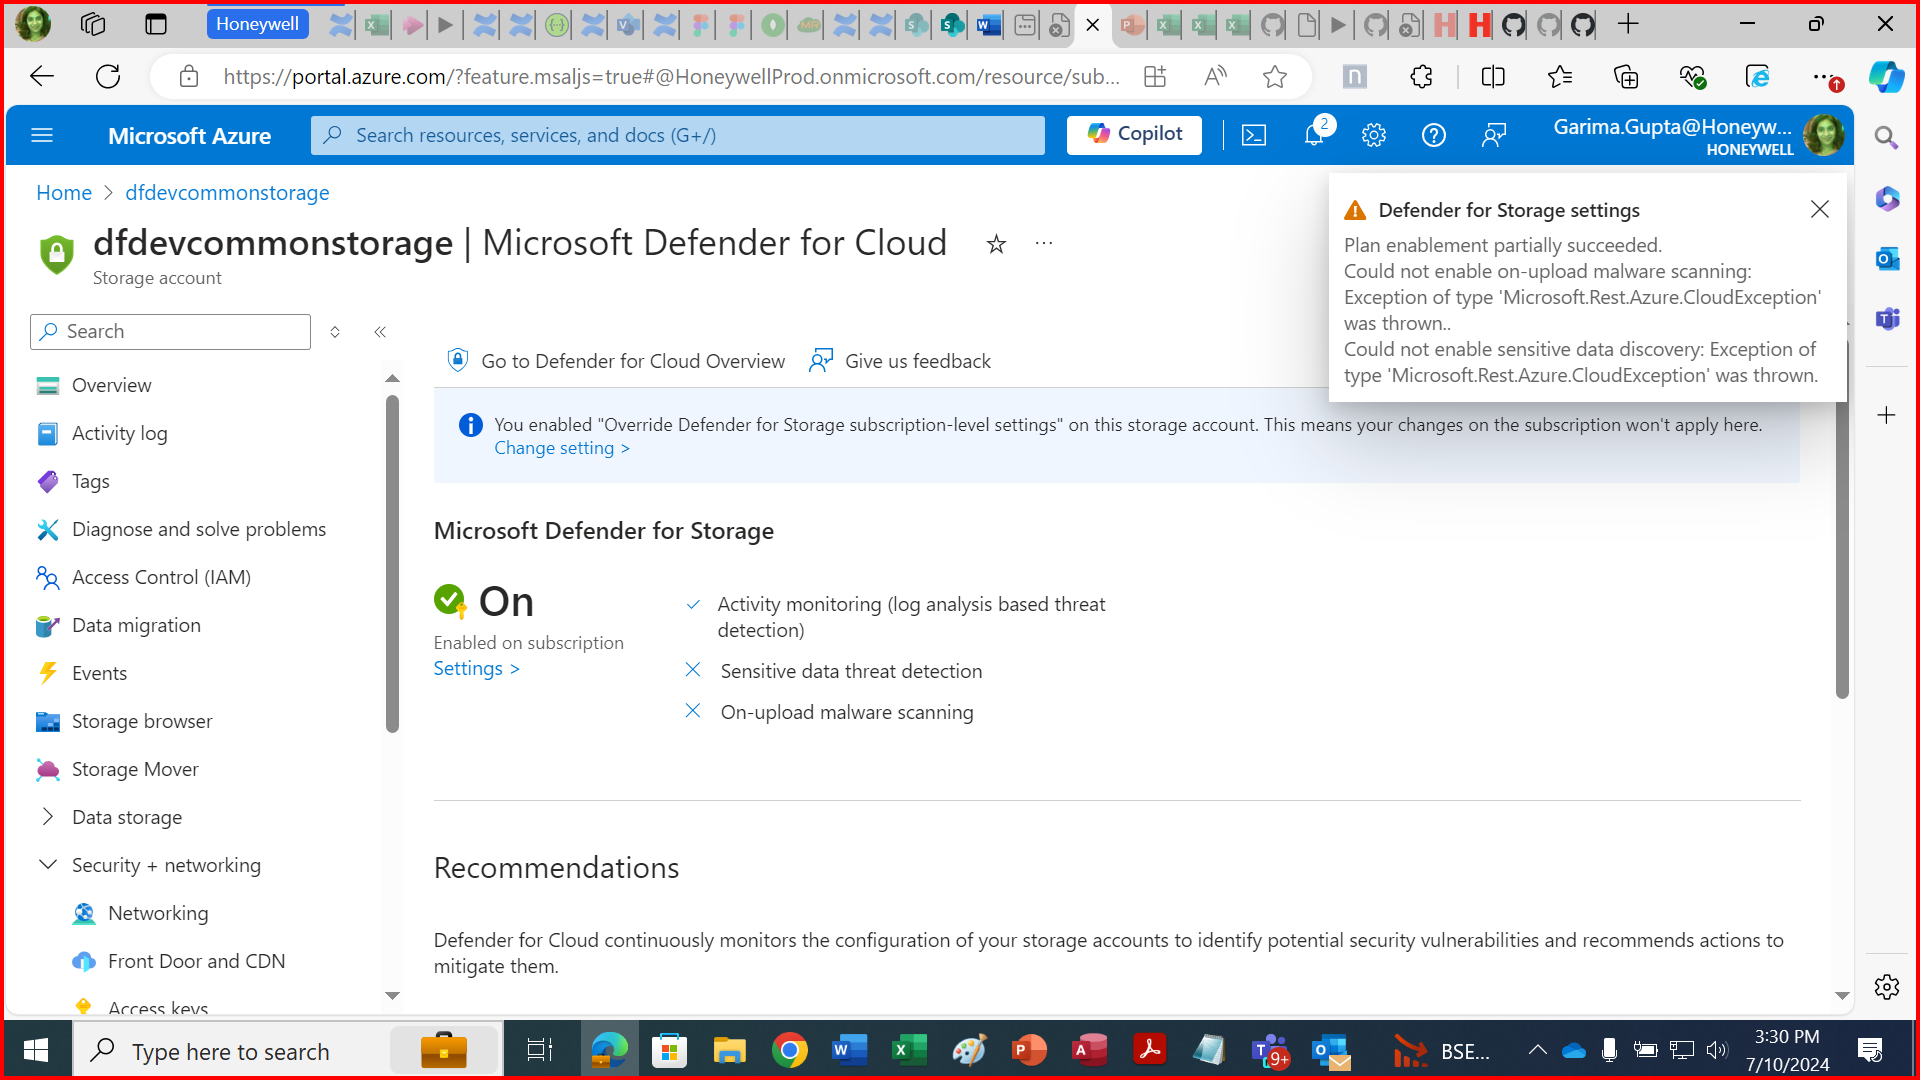Screen dimensions: 1920x1080
Task: Open portal settings gear icon
Action: point(1374,135)
